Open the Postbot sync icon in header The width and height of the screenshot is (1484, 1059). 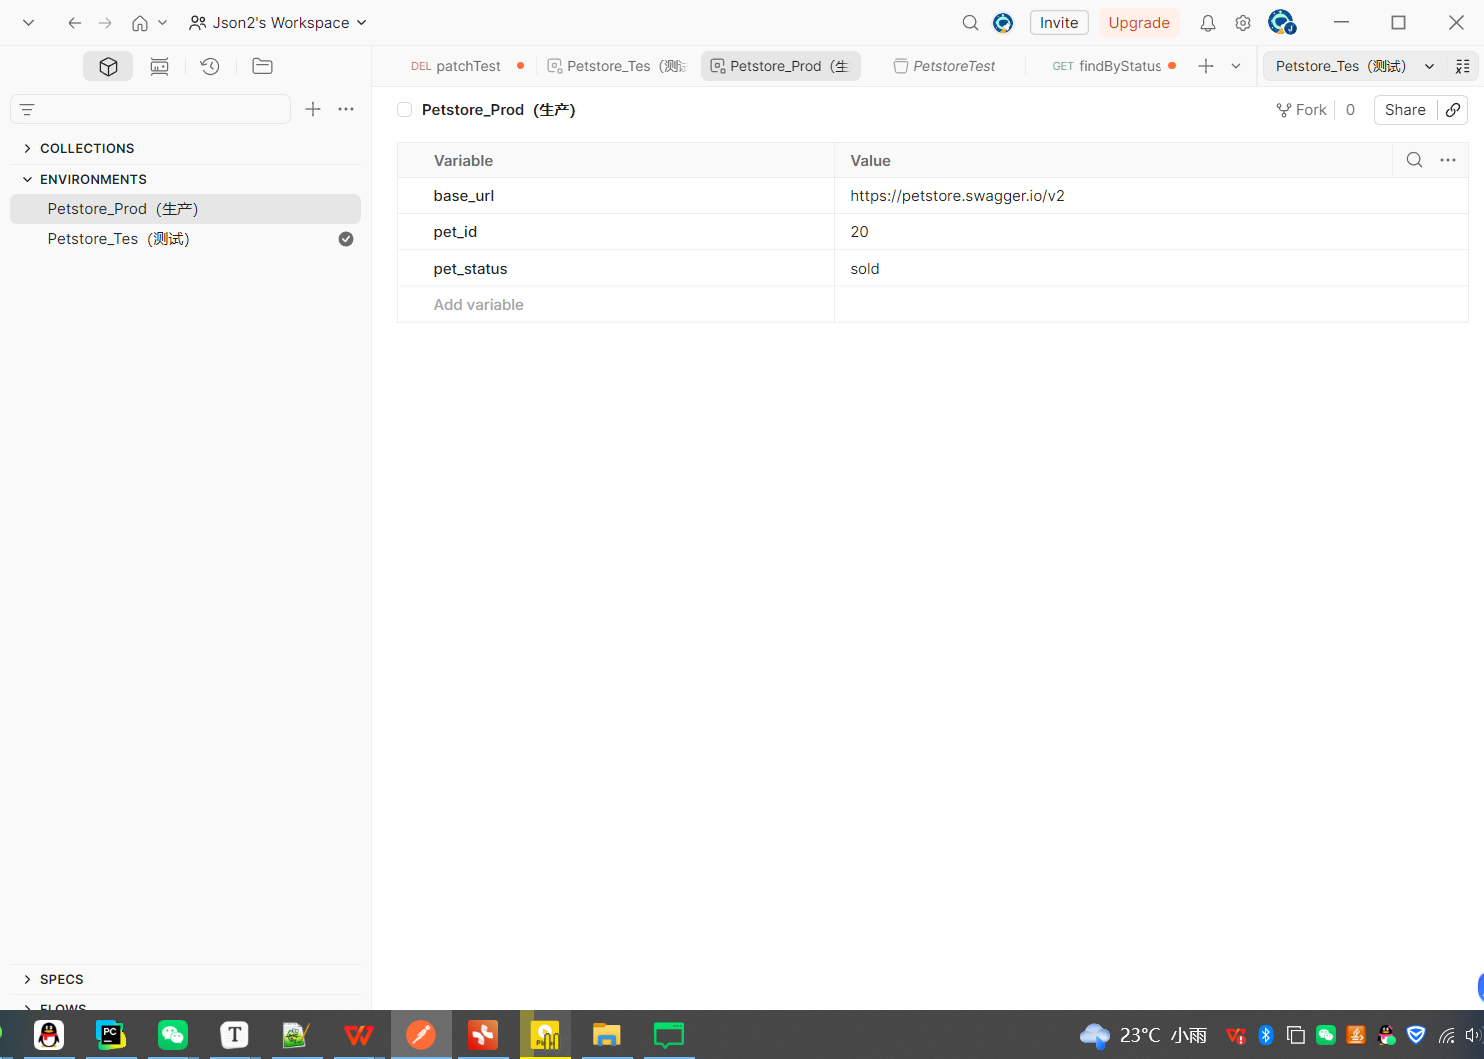click(x=1003, y=23)
